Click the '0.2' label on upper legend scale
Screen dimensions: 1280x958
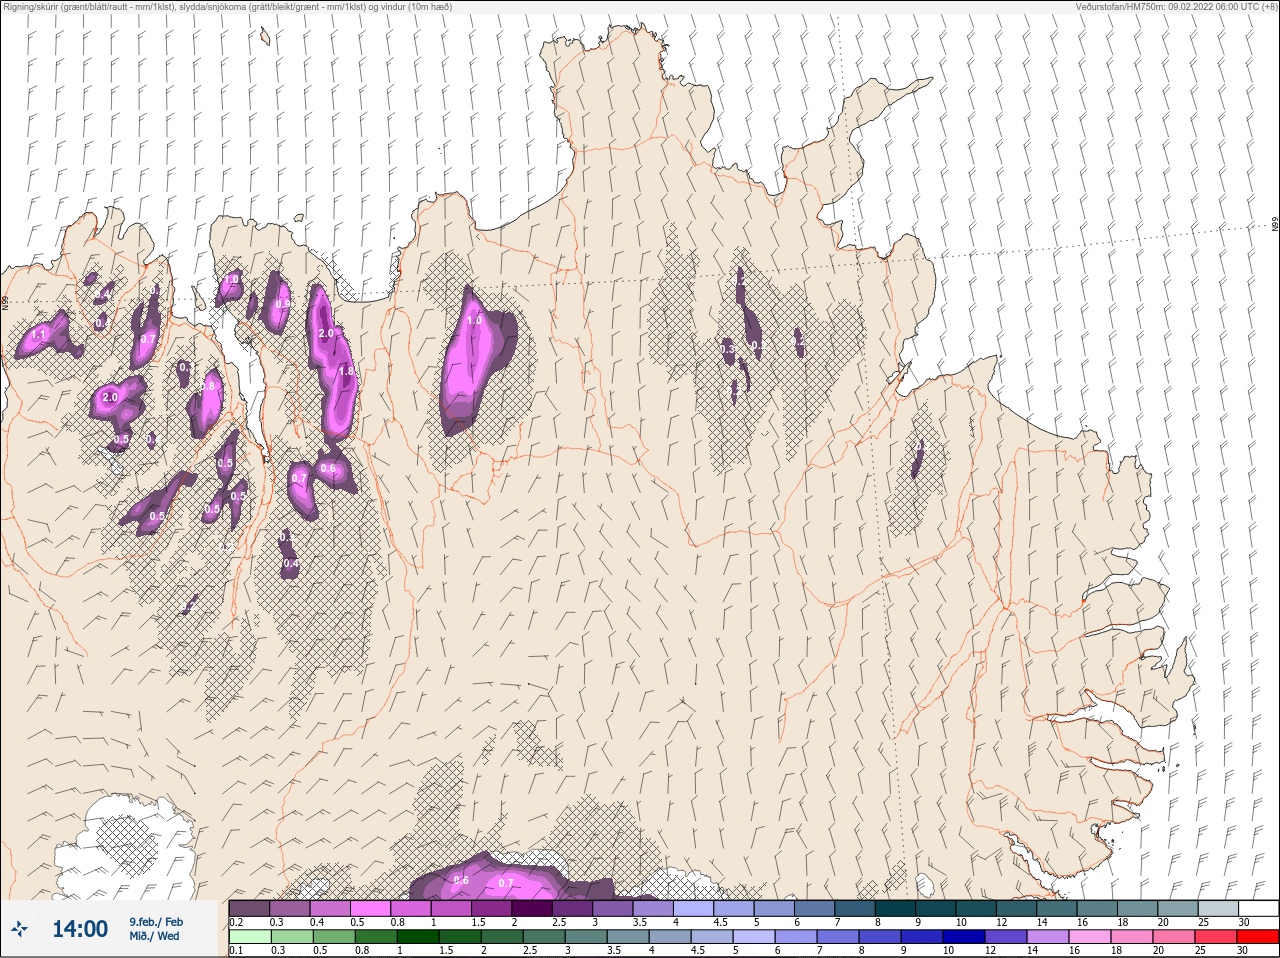tap(236, 922)
